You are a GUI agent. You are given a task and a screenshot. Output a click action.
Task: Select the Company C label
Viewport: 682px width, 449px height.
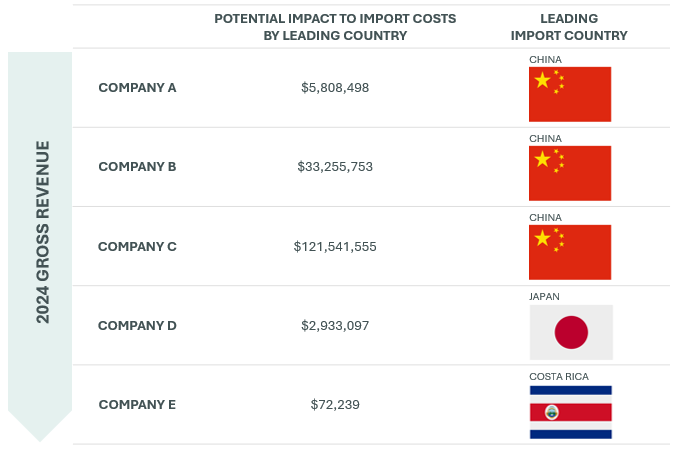(x=137, y=246)
